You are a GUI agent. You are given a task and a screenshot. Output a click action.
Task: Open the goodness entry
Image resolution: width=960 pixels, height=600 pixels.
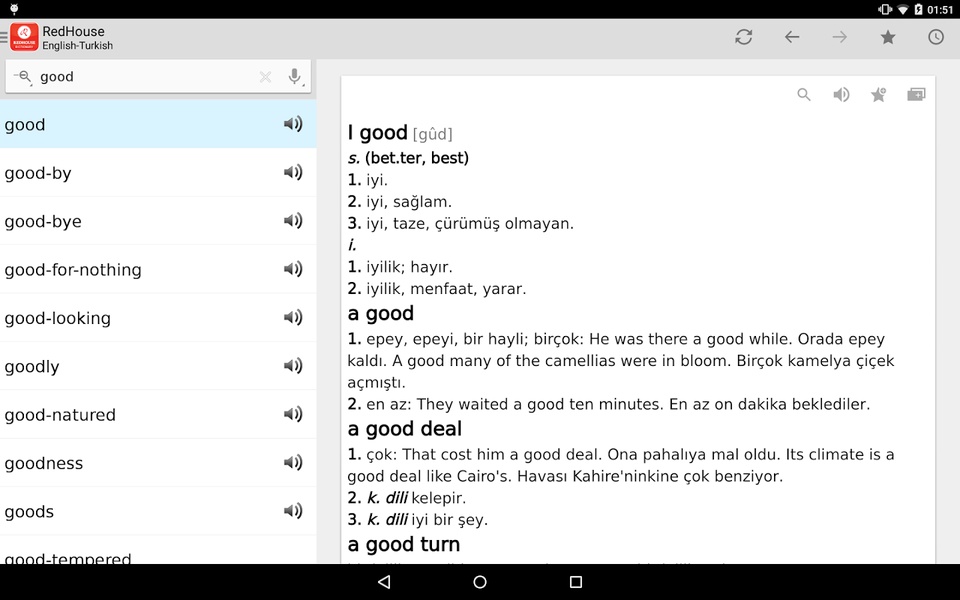pyautogui.click(x=158, y=463)
